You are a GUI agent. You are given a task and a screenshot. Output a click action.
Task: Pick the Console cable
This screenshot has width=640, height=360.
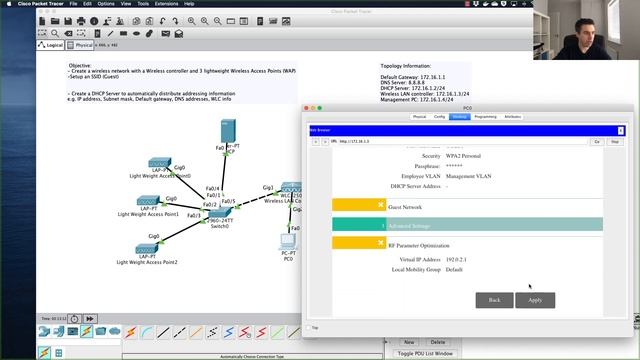pyautogui.click(x=147, y=333)
